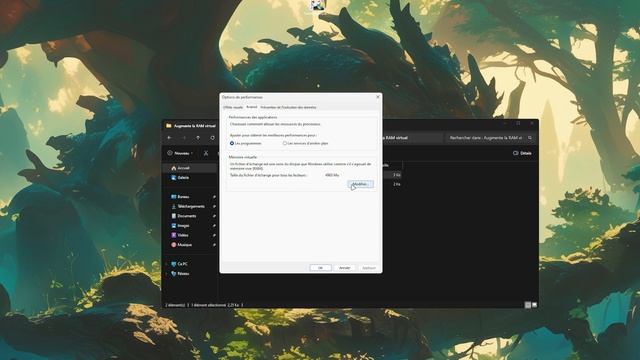Click the RAM virtuel address bar breadcrumb

point(395,138)
